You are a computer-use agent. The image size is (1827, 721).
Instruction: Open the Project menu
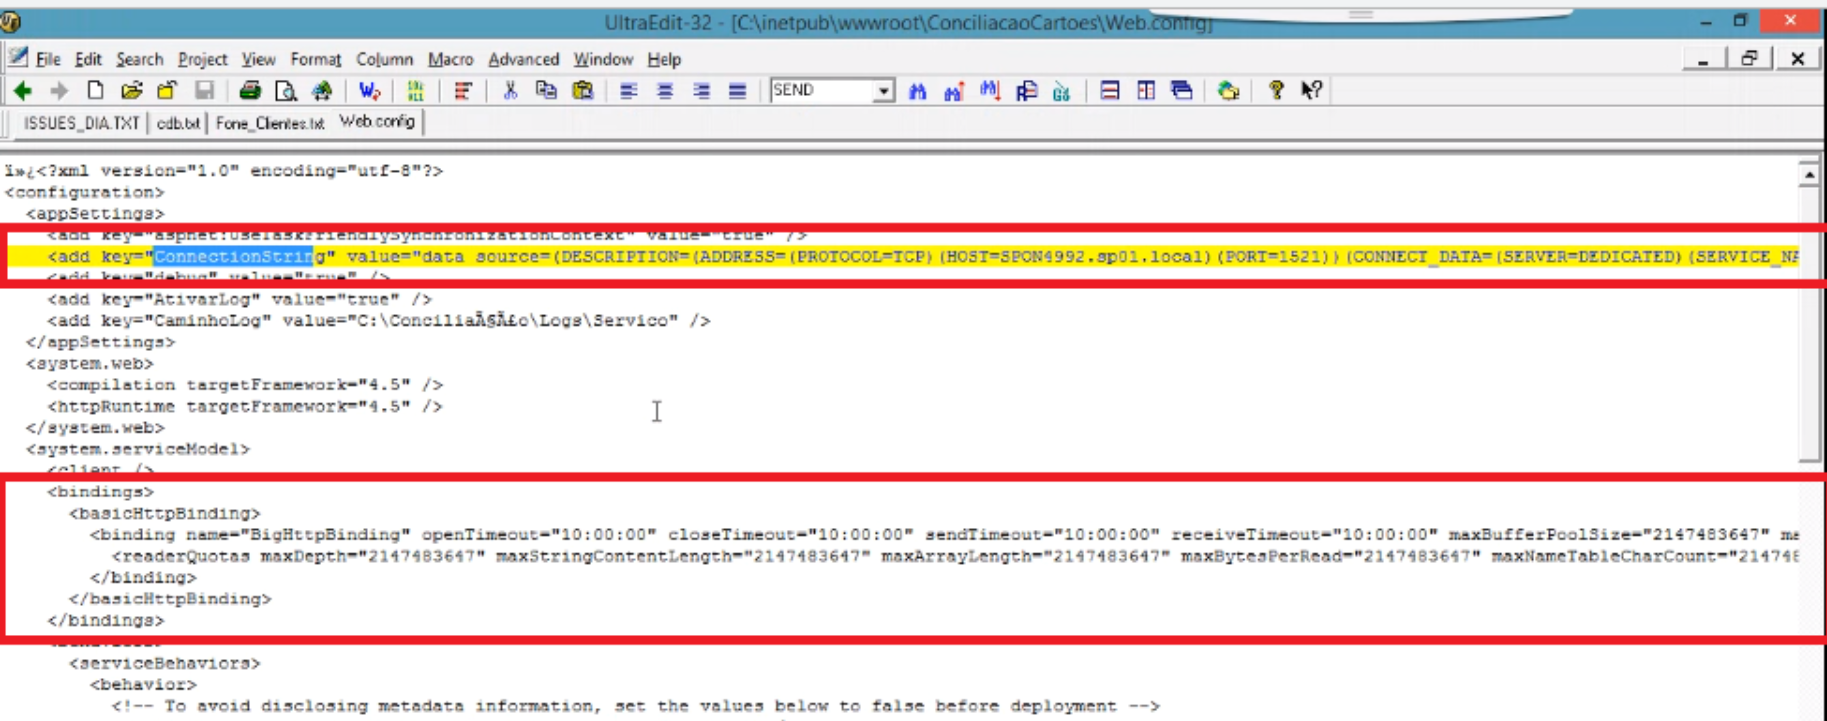point(202,60)
